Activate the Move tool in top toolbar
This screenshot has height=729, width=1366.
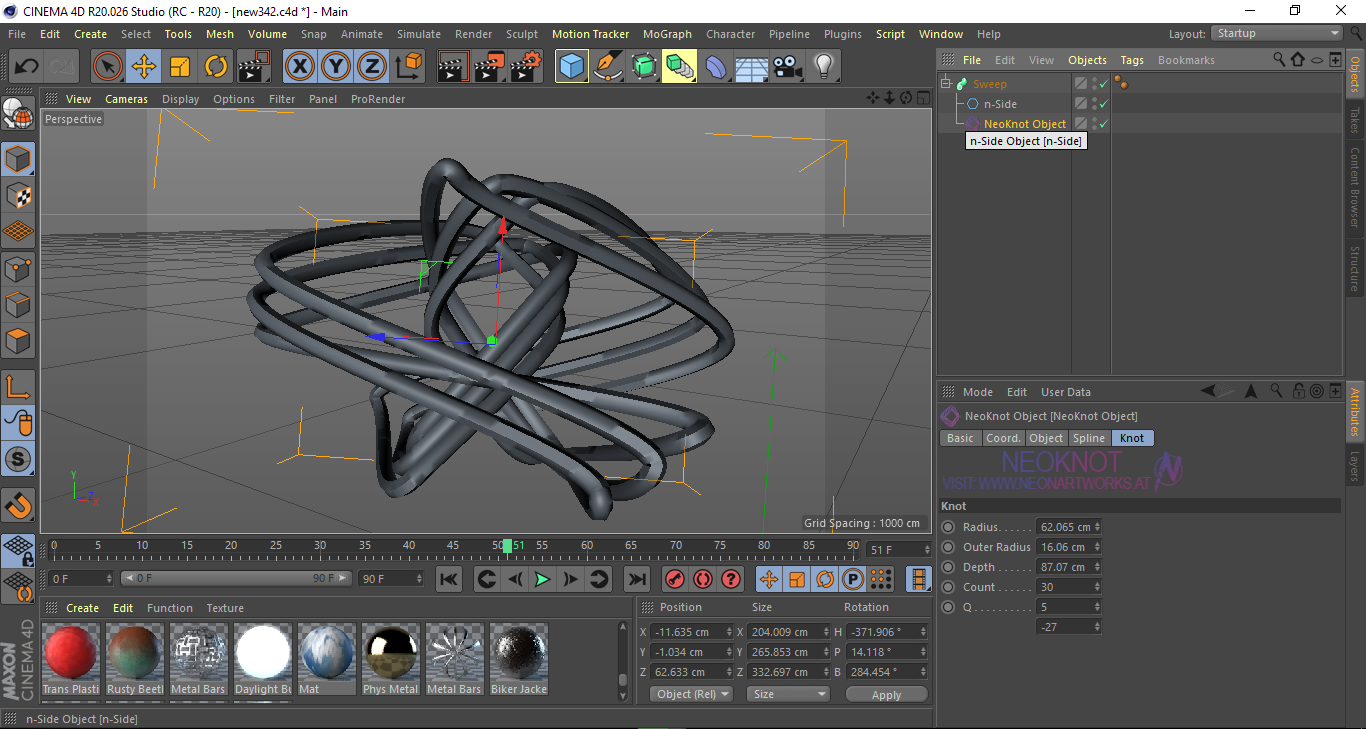144,67
